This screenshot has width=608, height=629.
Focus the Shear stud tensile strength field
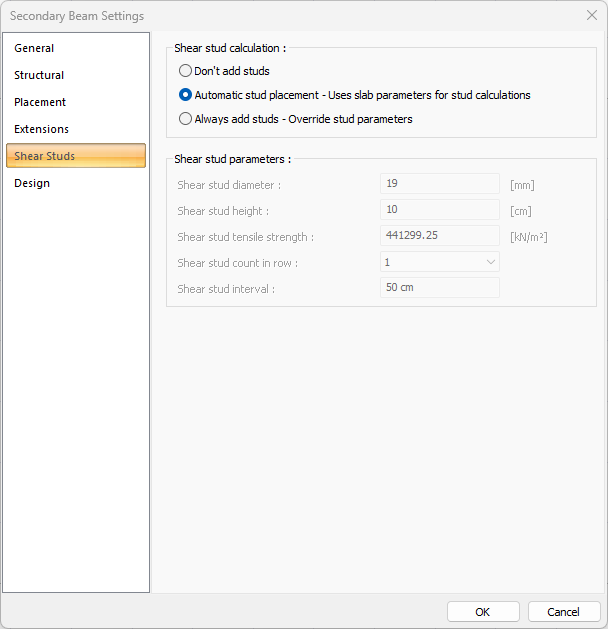(439, 236)
